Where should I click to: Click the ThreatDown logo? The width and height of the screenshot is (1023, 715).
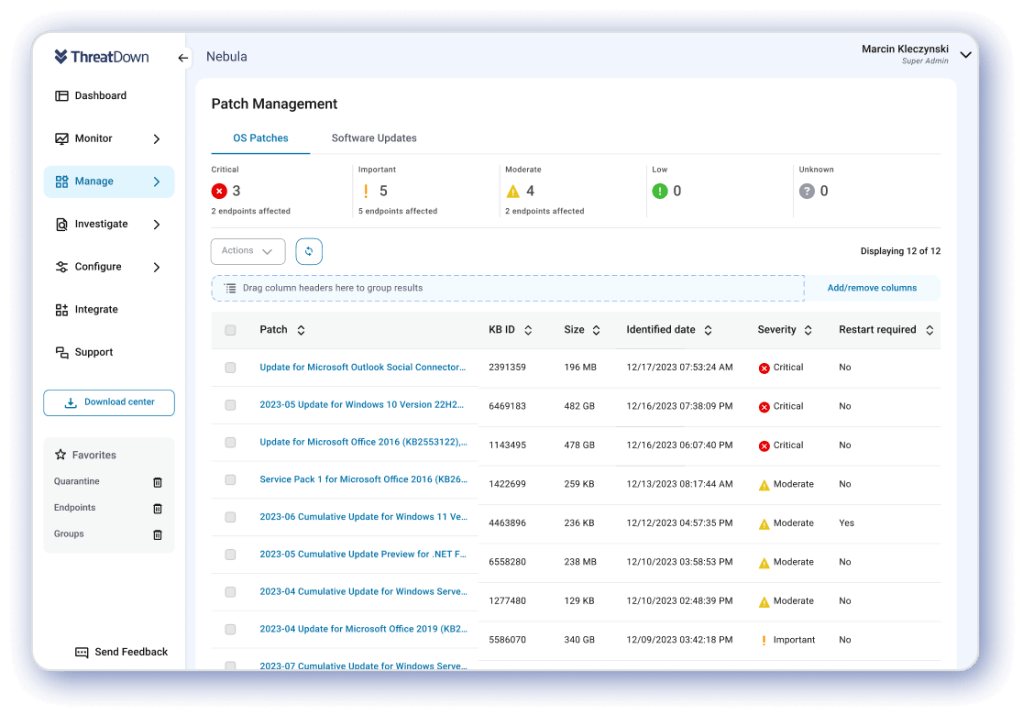click(102, 57)
